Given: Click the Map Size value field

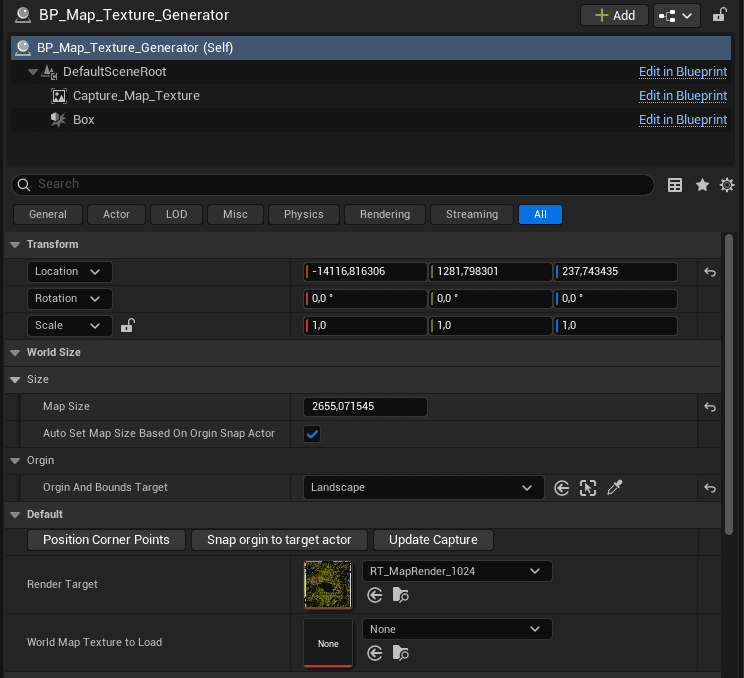Looking at the screenshot, I should click(x=365, y=407).
